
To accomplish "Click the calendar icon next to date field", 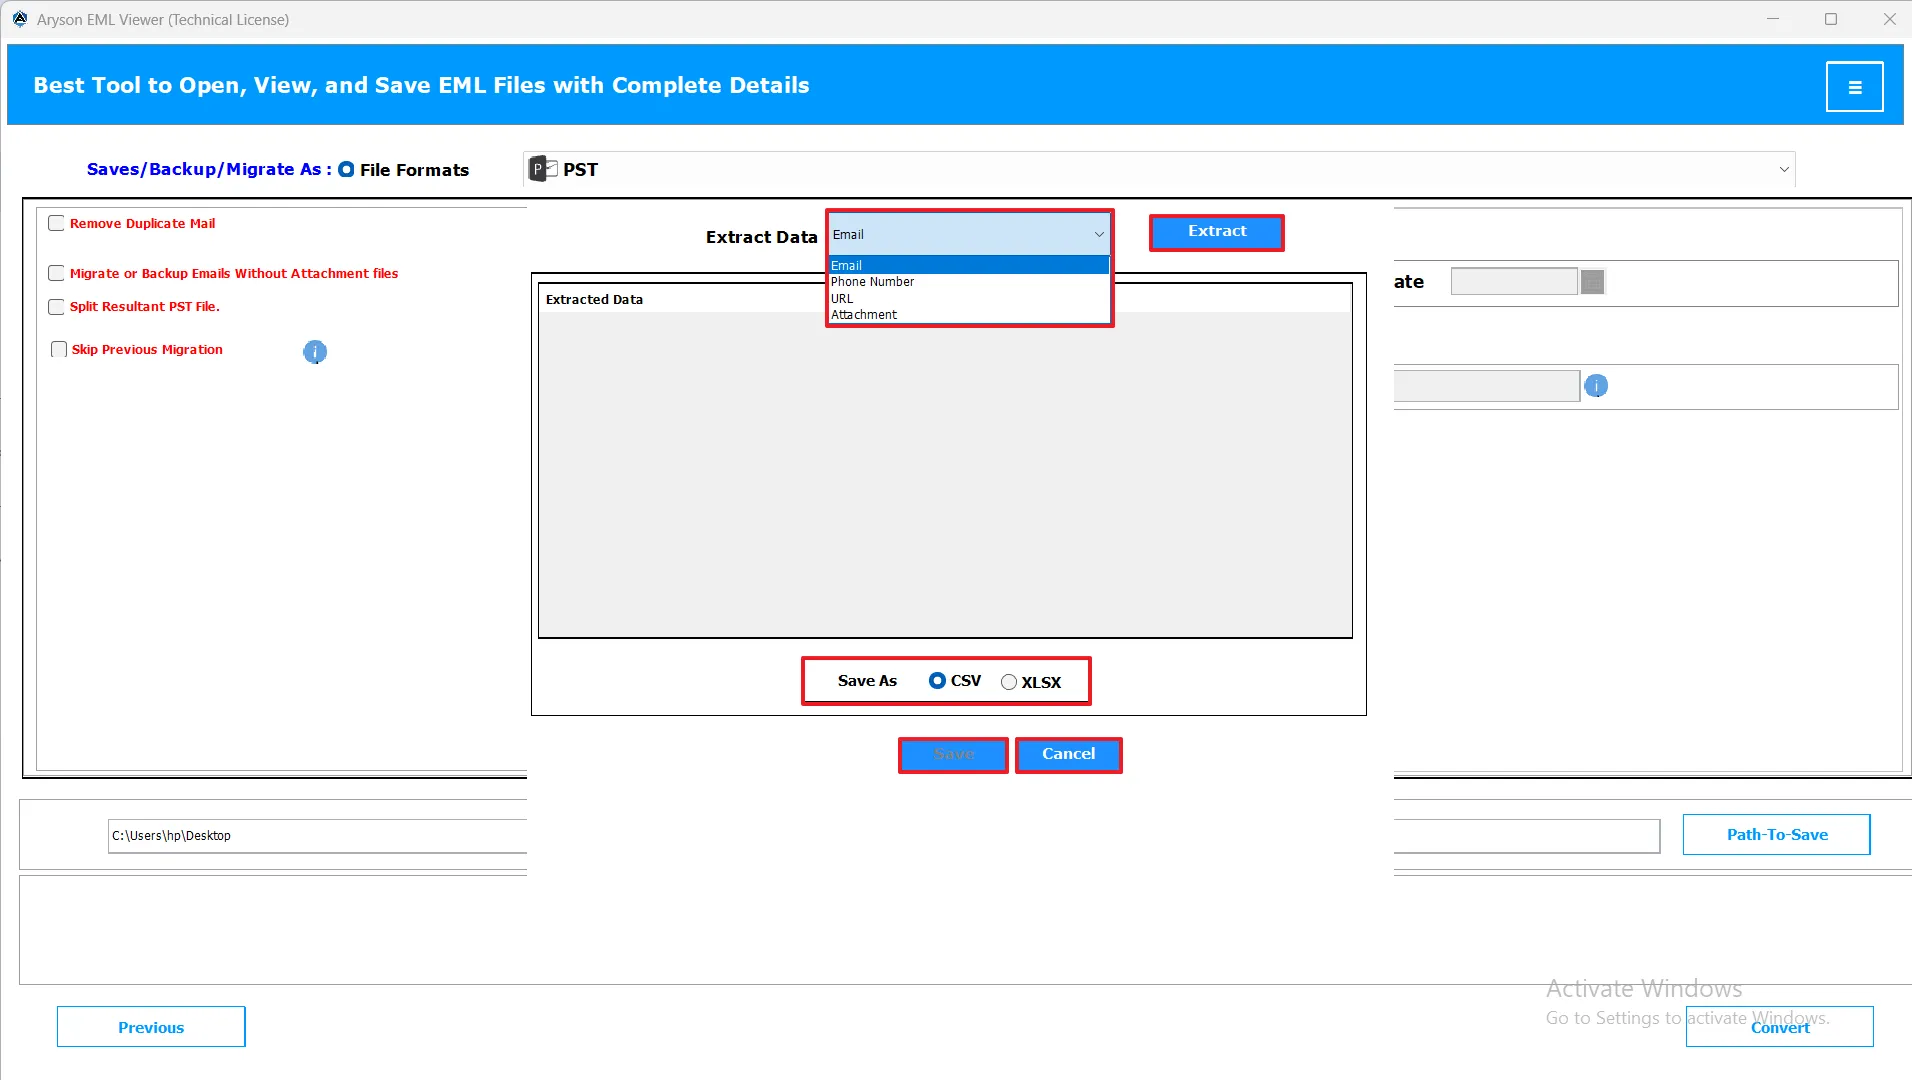I will pos(1593,282).
